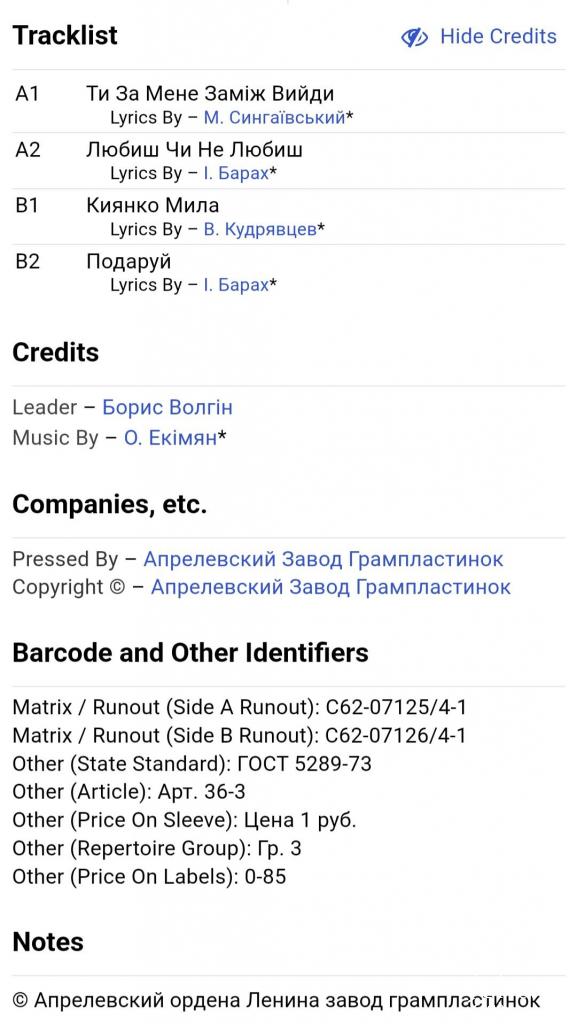Click the Credits section heading

pos(55,353)
